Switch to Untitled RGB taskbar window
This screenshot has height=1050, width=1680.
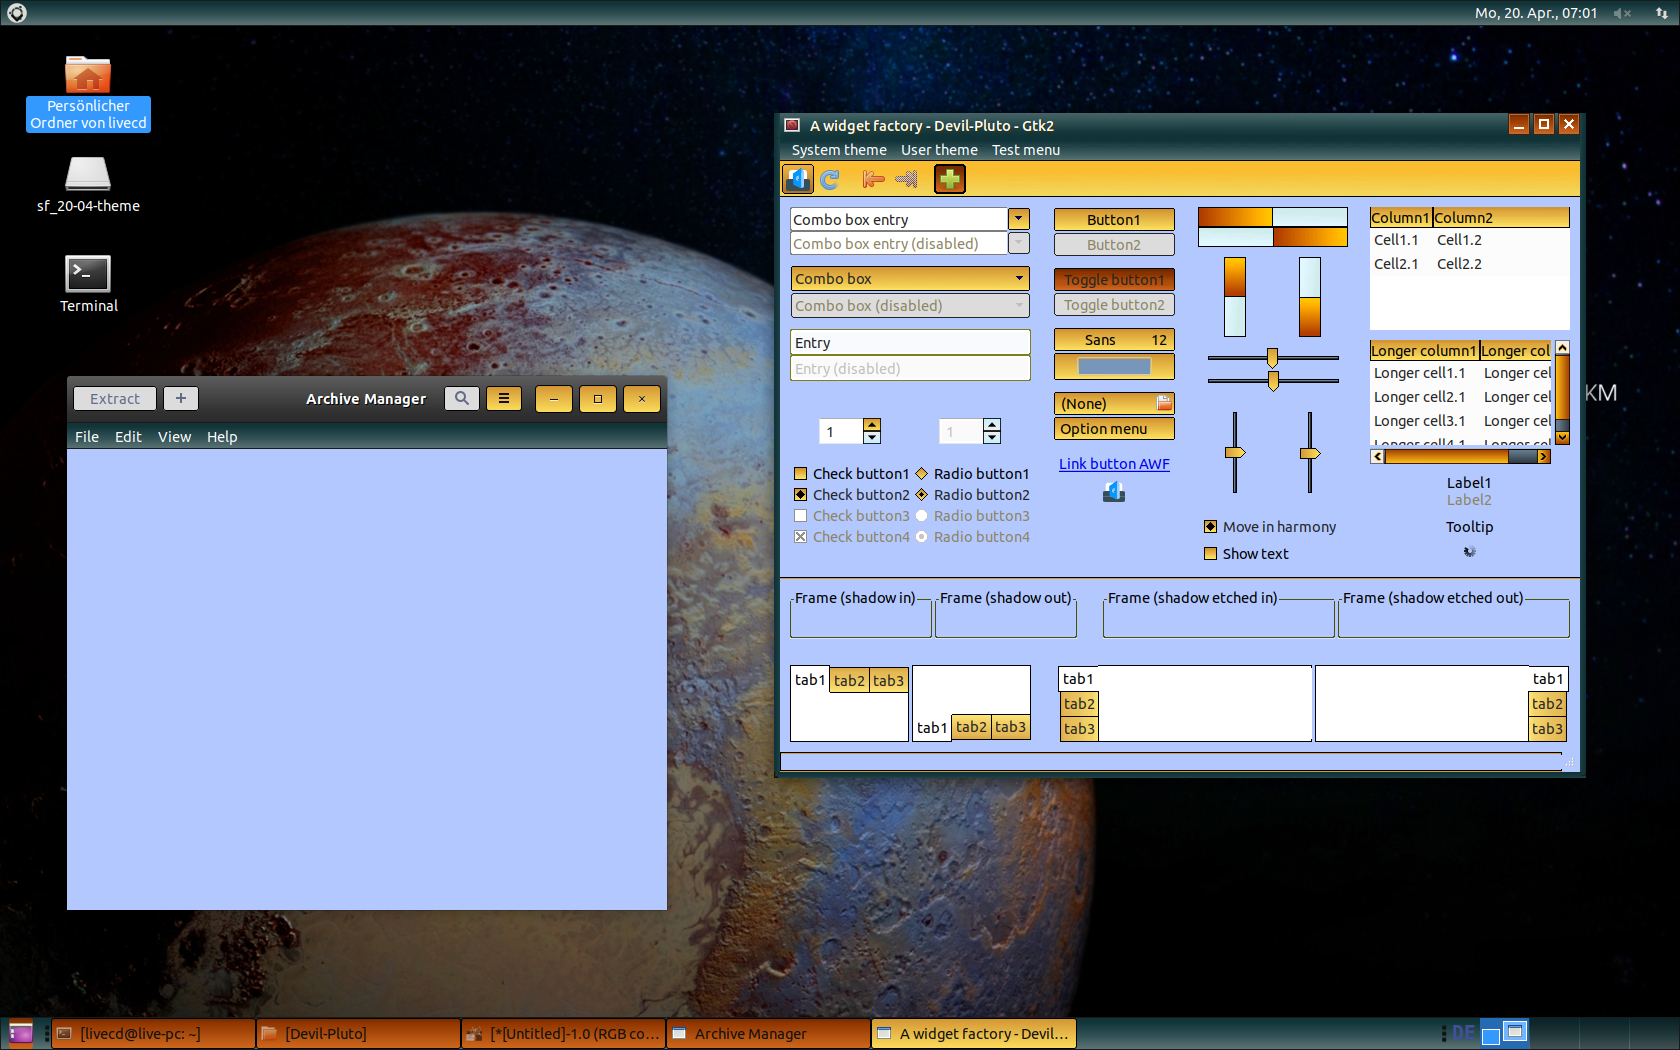pos(563,1033)
